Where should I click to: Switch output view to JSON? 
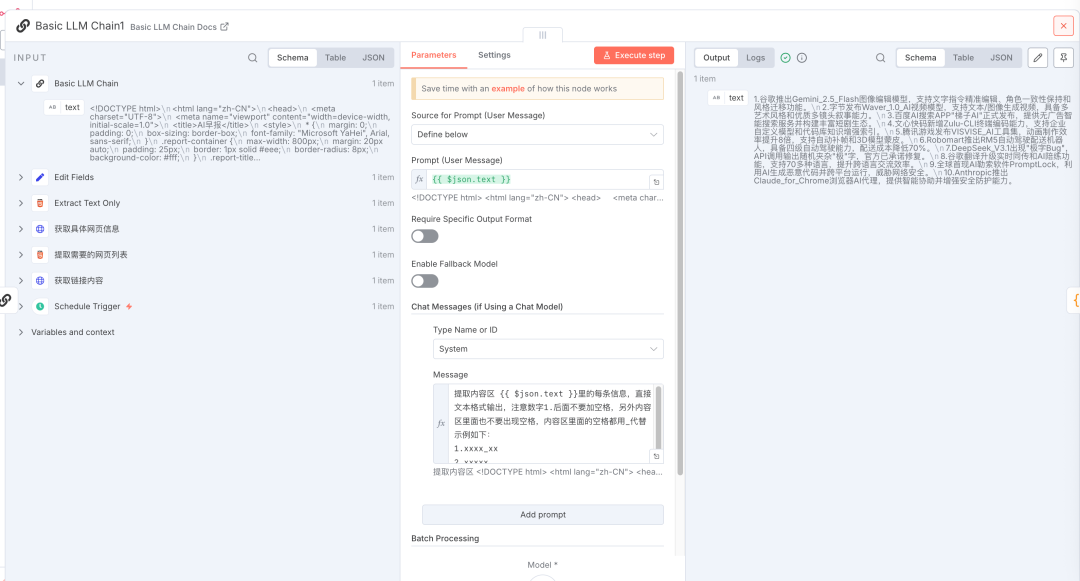click(1001, 58)
